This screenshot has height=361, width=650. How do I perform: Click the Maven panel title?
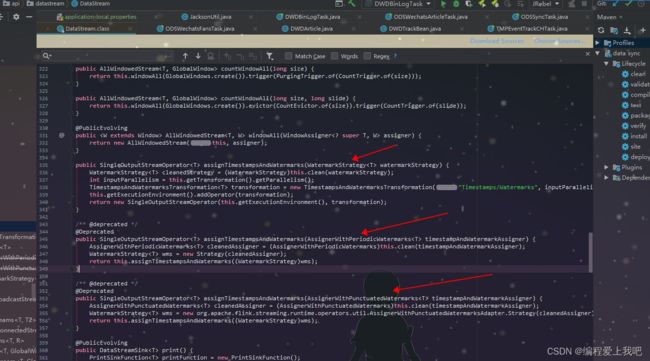coord(606,17)
